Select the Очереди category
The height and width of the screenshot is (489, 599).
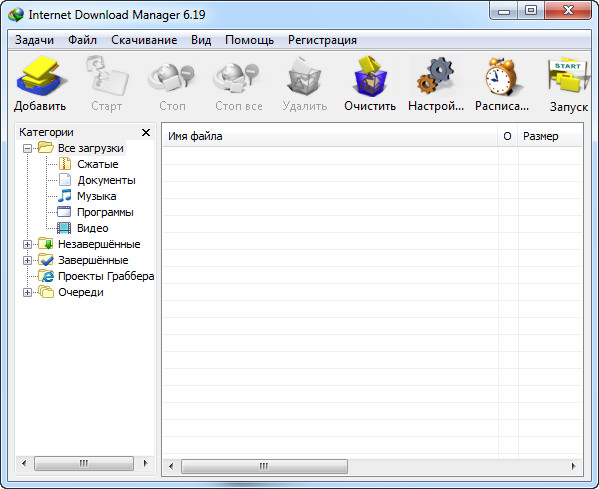[81, 293]
